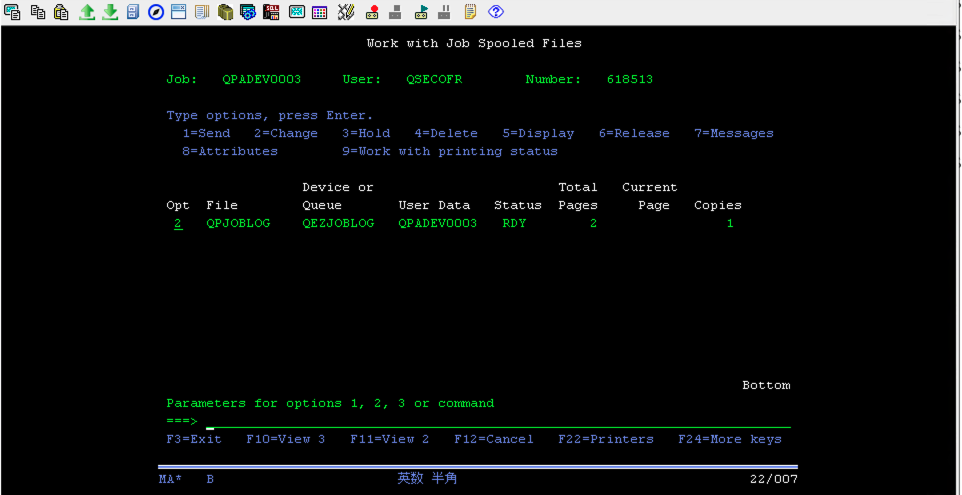Select the QEZJOBLOG queue name
Image resolution: width=962 pixels, height=495 pixels.
tap(338, 223)
